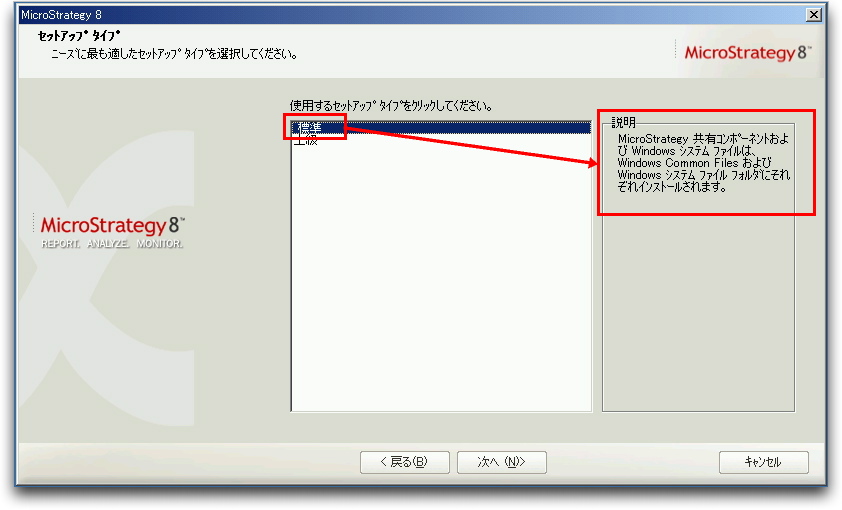Click the description text about Windows Common Files
The image size is (842, 510).
(x=703, y=163)
